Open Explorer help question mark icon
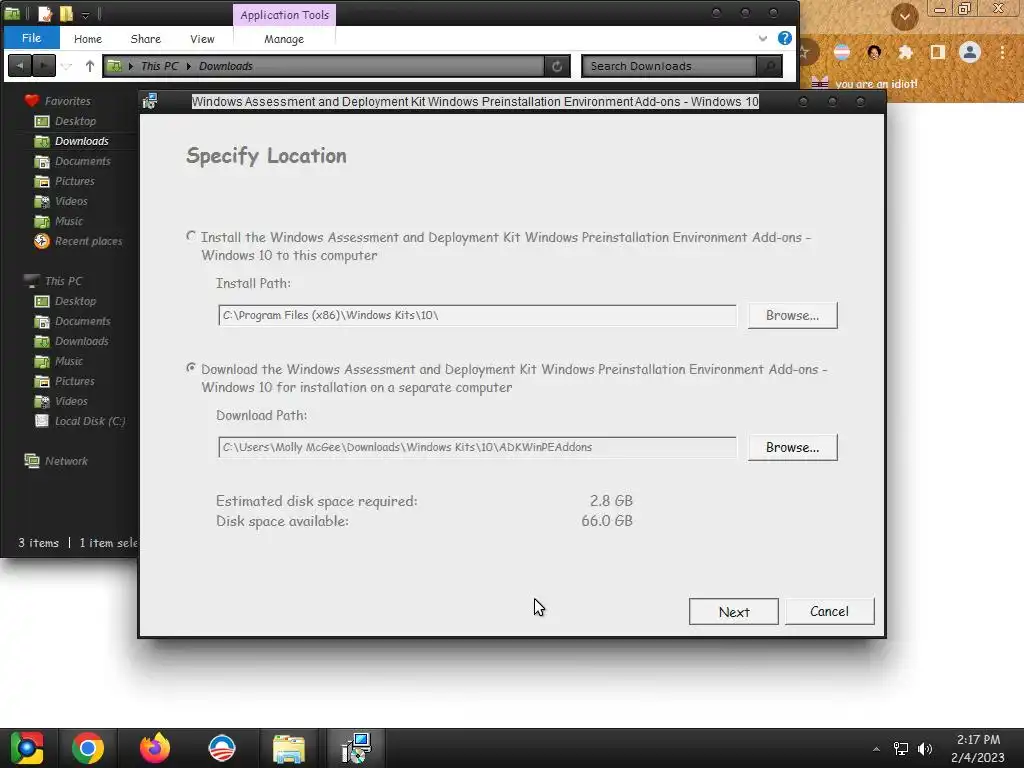Screen dimensions: 1024x768 784,38
